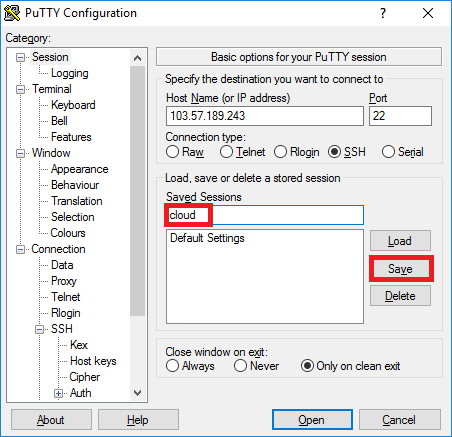Open the Colours settings category
This screenshot has width=452, height=437.
pyautogui.click(x=68, y=233)
